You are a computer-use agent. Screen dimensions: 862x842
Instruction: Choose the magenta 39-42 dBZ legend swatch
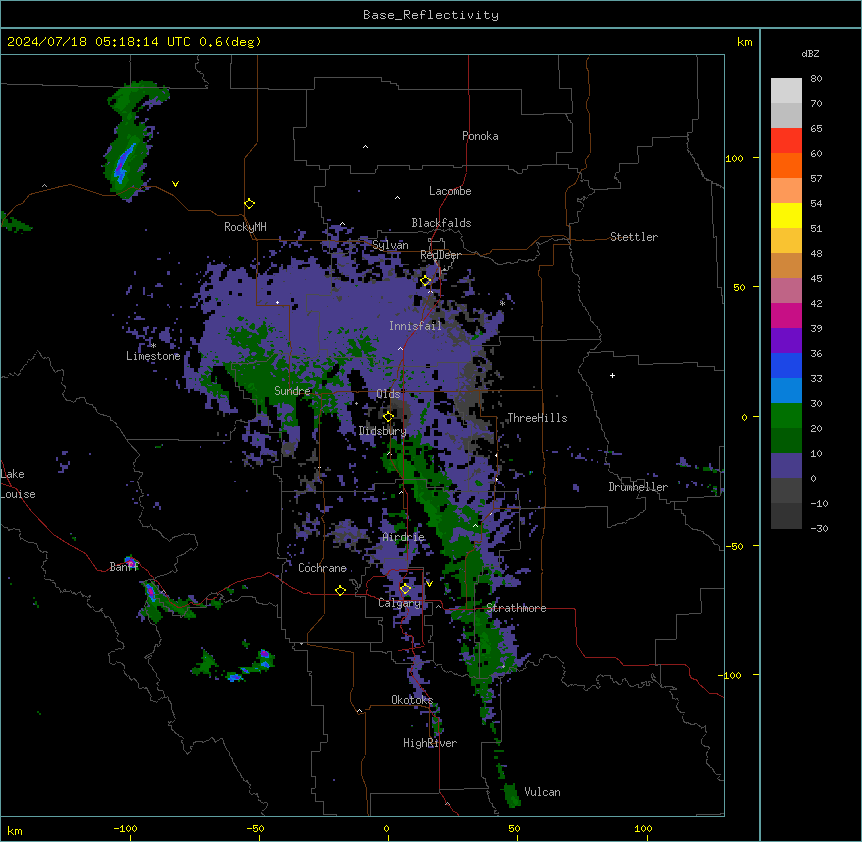pyautogui.click(x=786, y=315)
